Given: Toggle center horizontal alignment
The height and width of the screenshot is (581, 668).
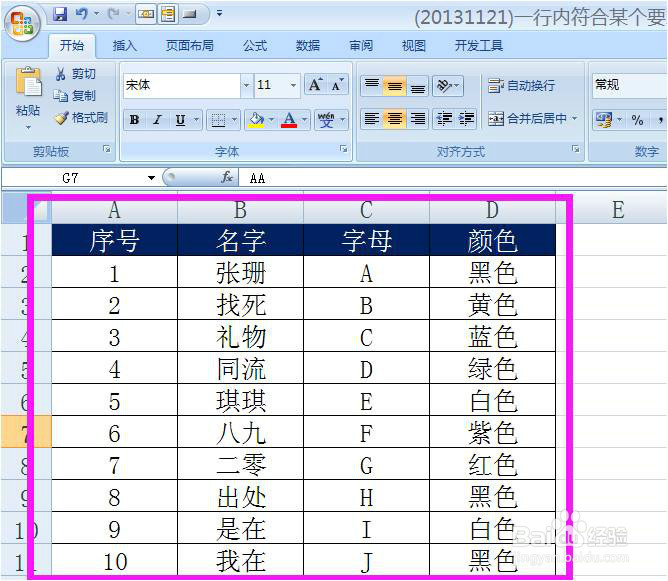Looking at the screenshot, I should 394,119.
